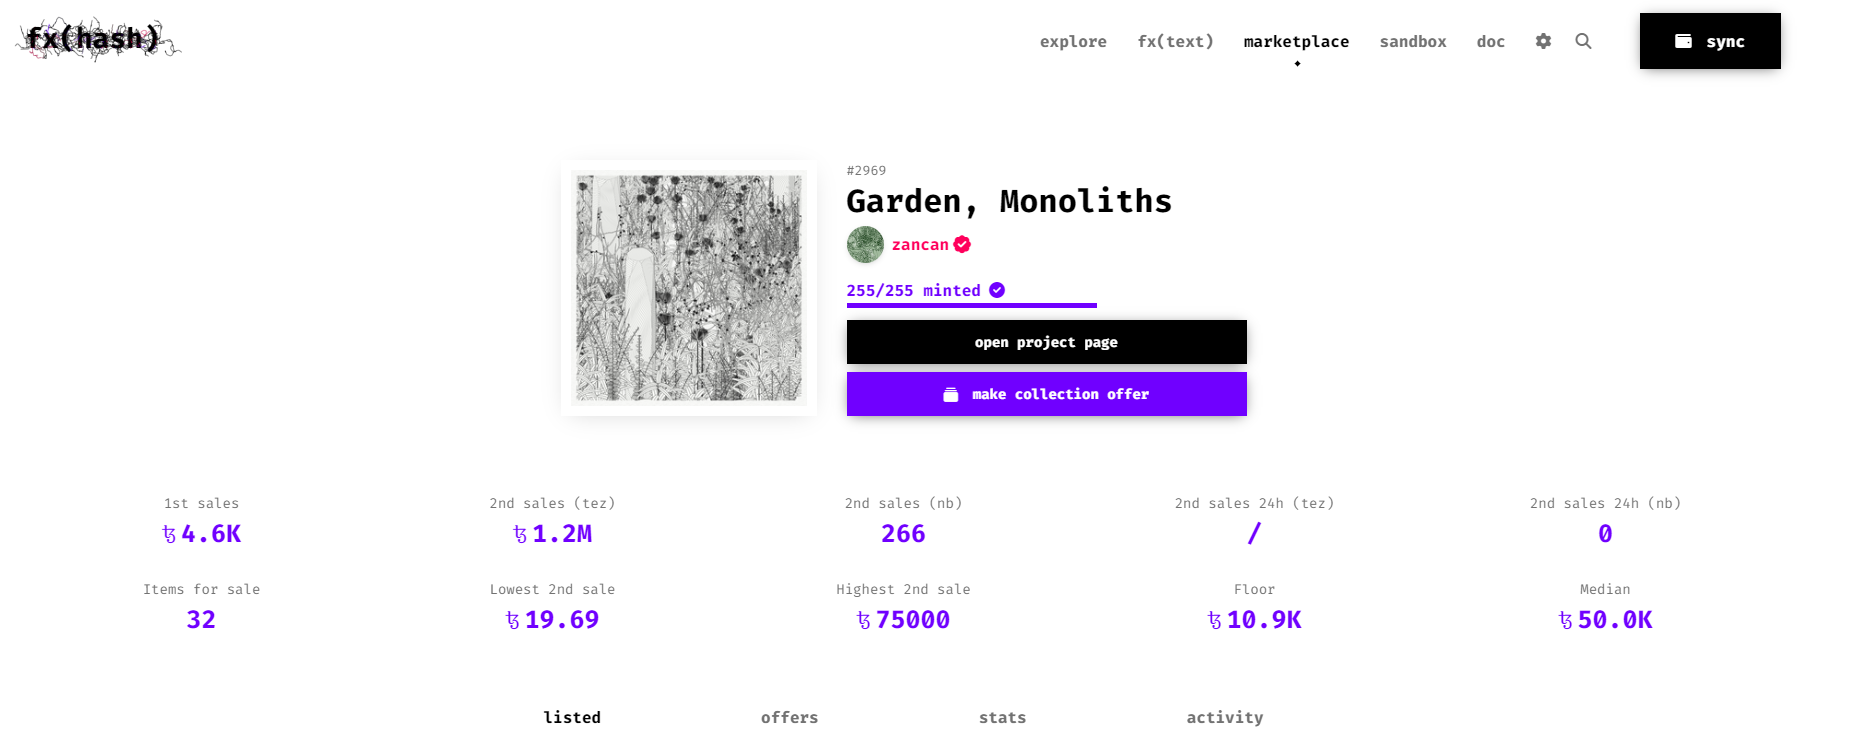This screenshot has width=1861, height=732.
Task: Click the search magnifier icon
Action: tap(1583, 41)
